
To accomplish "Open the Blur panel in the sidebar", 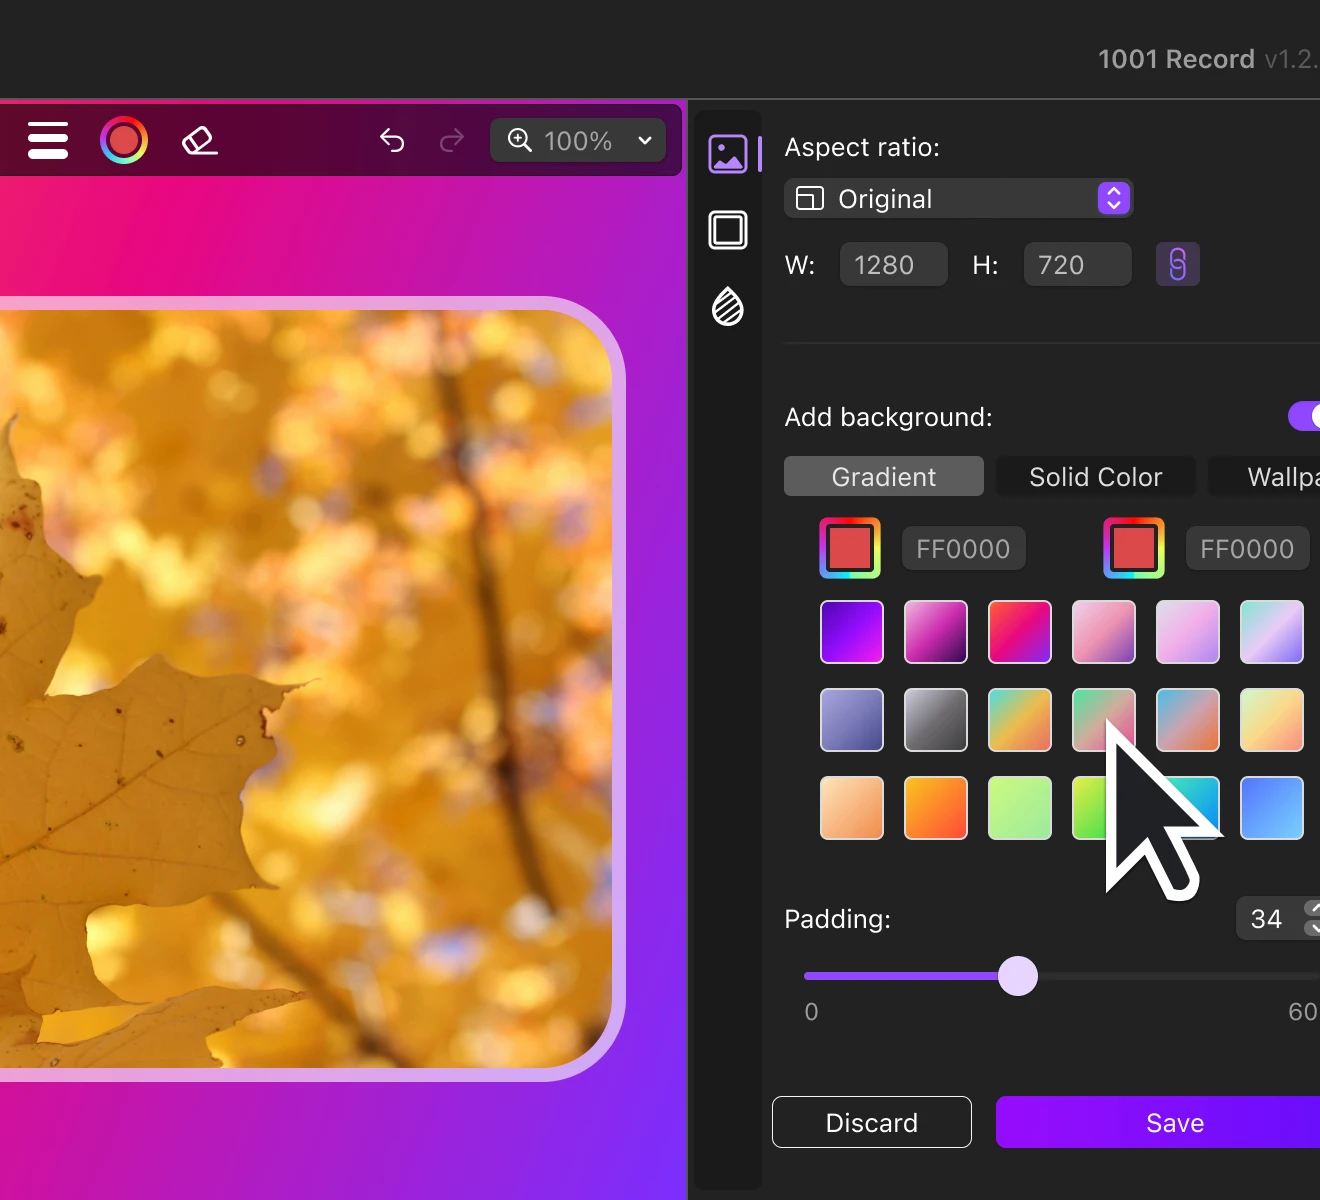I will click(727, 308).
